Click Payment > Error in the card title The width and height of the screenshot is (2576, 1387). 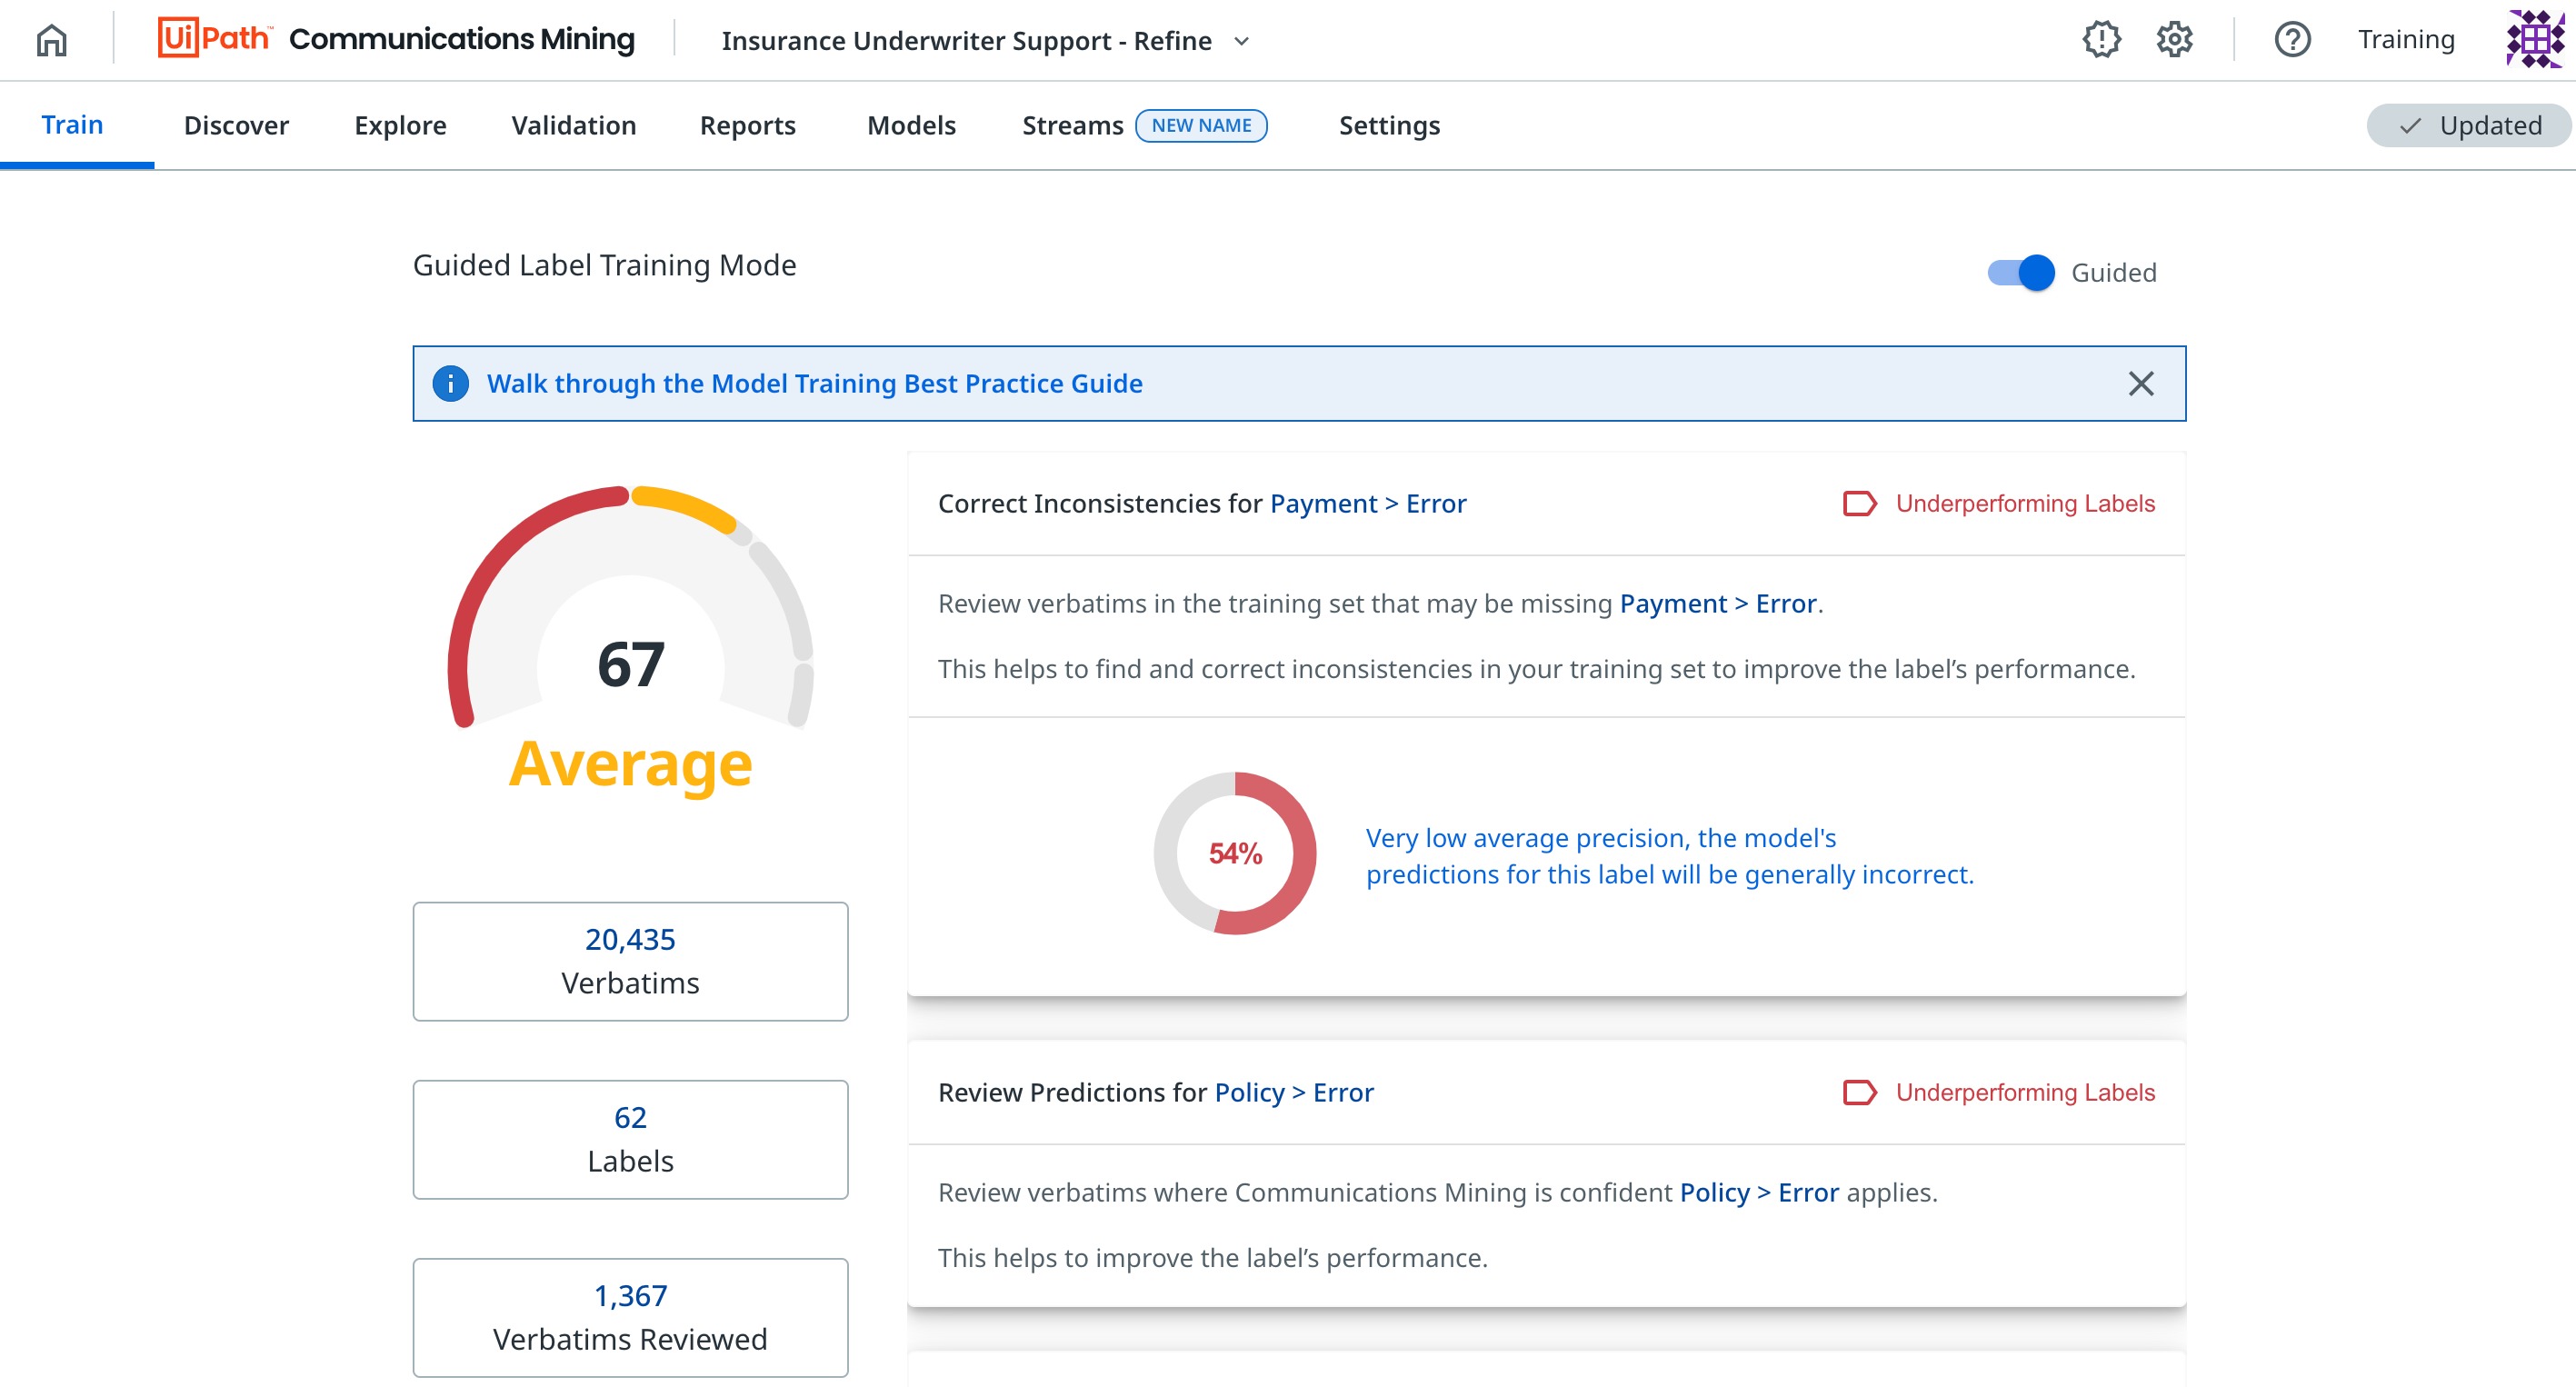1367,503
